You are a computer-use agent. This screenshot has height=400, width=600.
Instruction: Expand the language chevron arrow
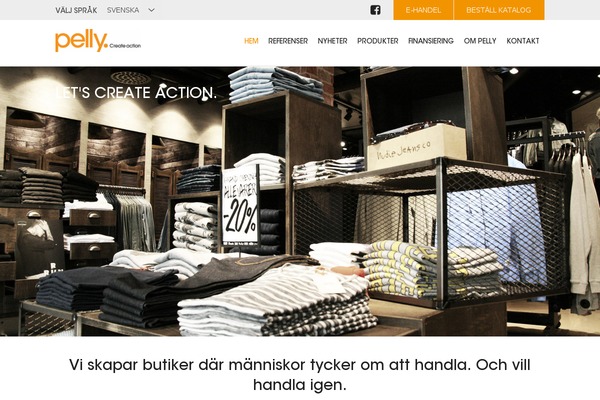pyautogui.click(x=152, y=10)
